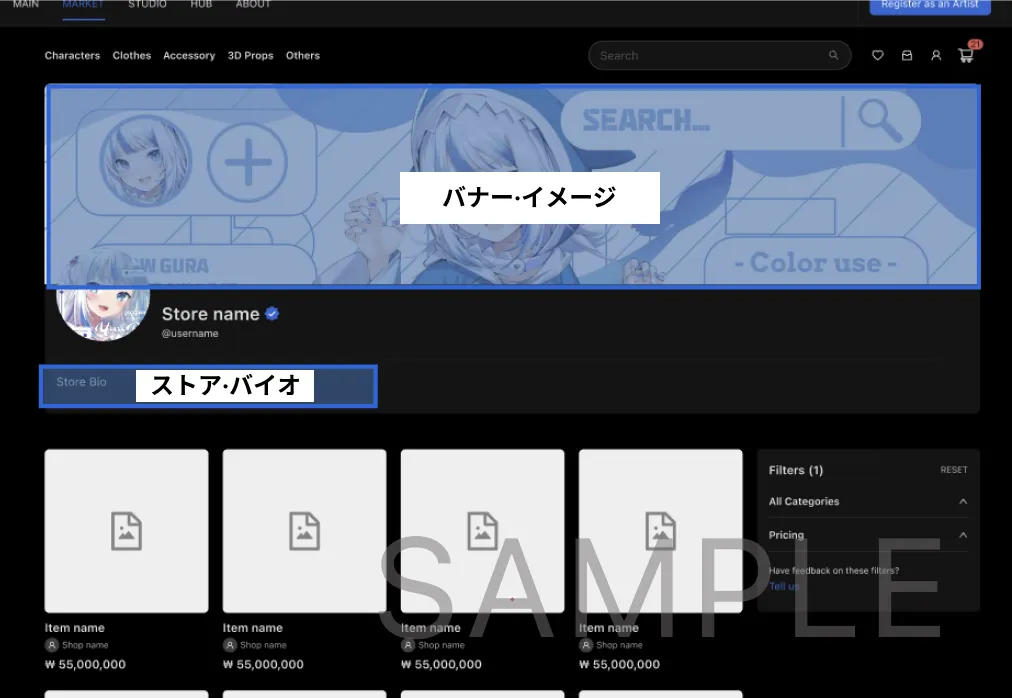Image resolution: width=1012 pixels, height=698 pixels.
Task: Open the Characters category
Action: (72, 56)
